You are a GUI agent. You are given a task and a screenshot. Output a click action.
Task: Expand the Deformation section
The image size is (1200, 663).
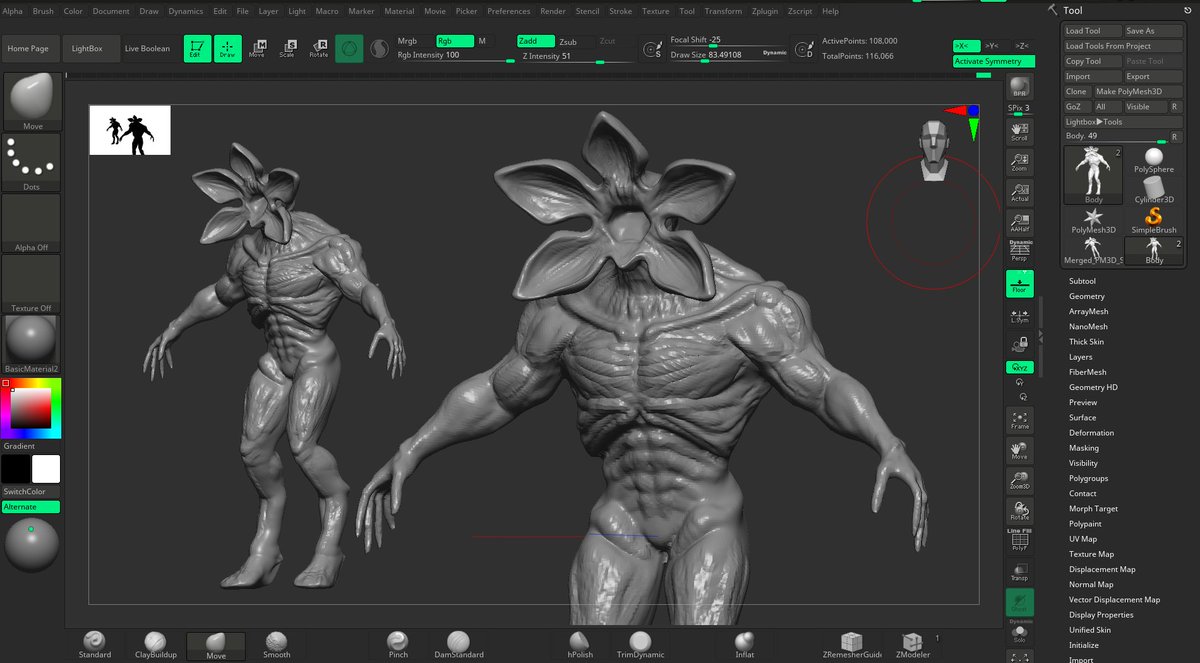(1091, 433)
